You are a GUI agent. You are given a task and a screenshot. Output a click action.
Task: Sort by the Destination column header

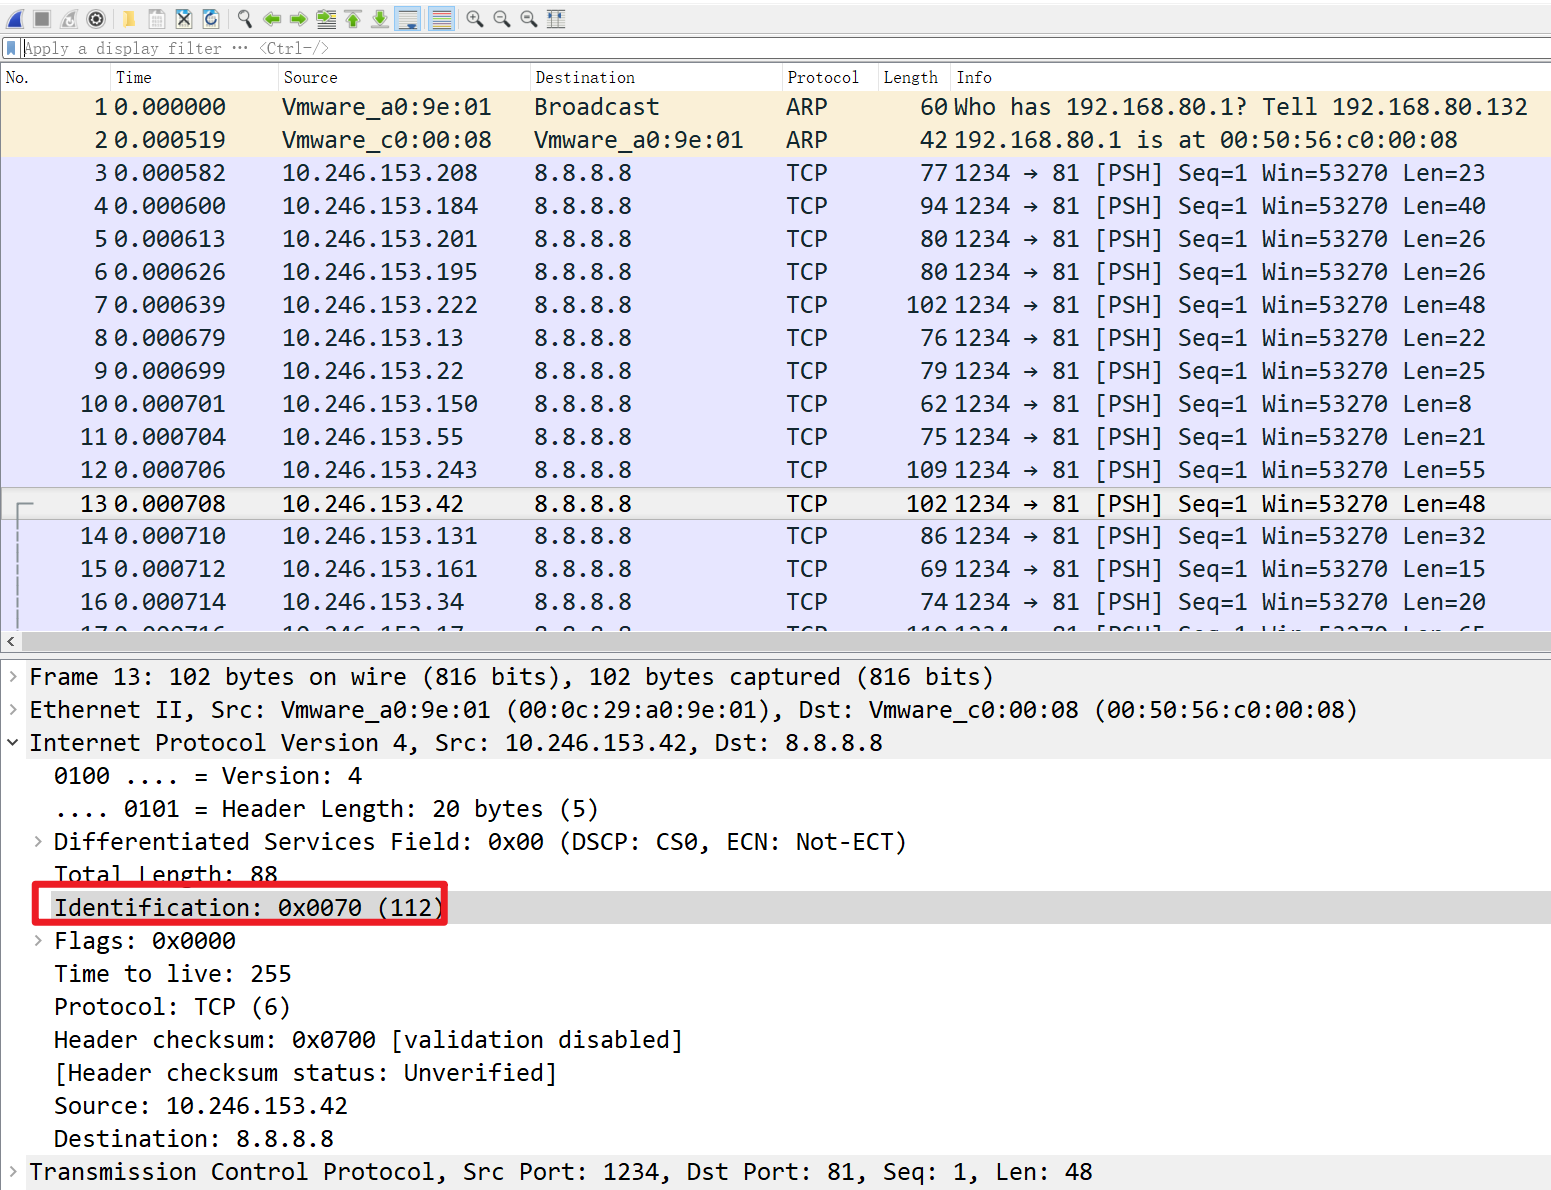tap(655, 77)
